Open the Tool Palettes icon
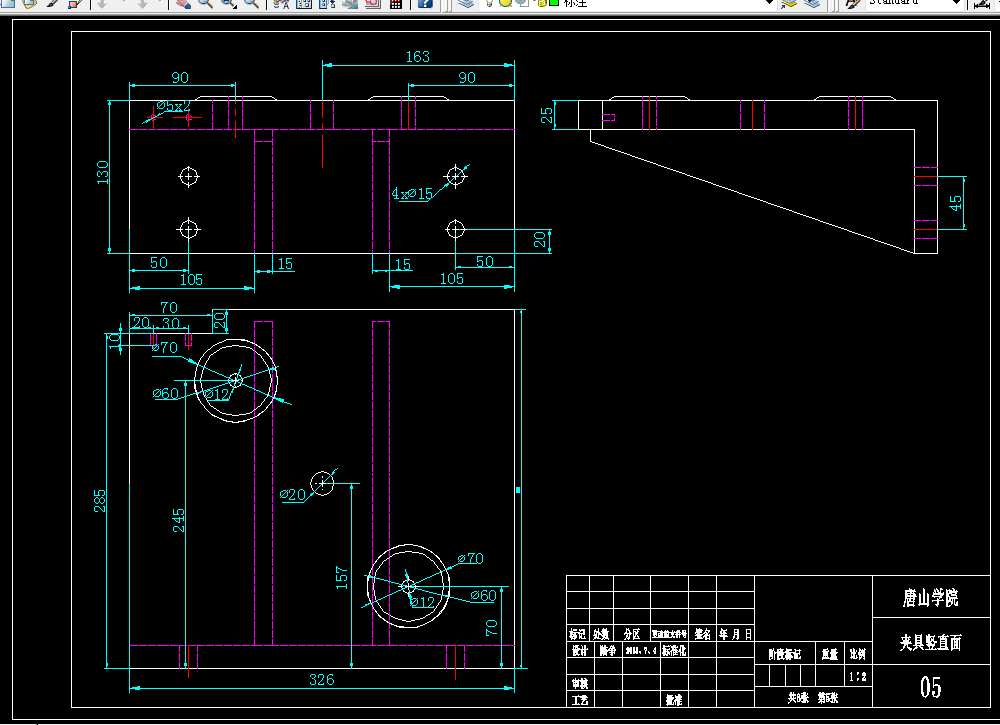The image size is (1000, 725). click(327, 3)
